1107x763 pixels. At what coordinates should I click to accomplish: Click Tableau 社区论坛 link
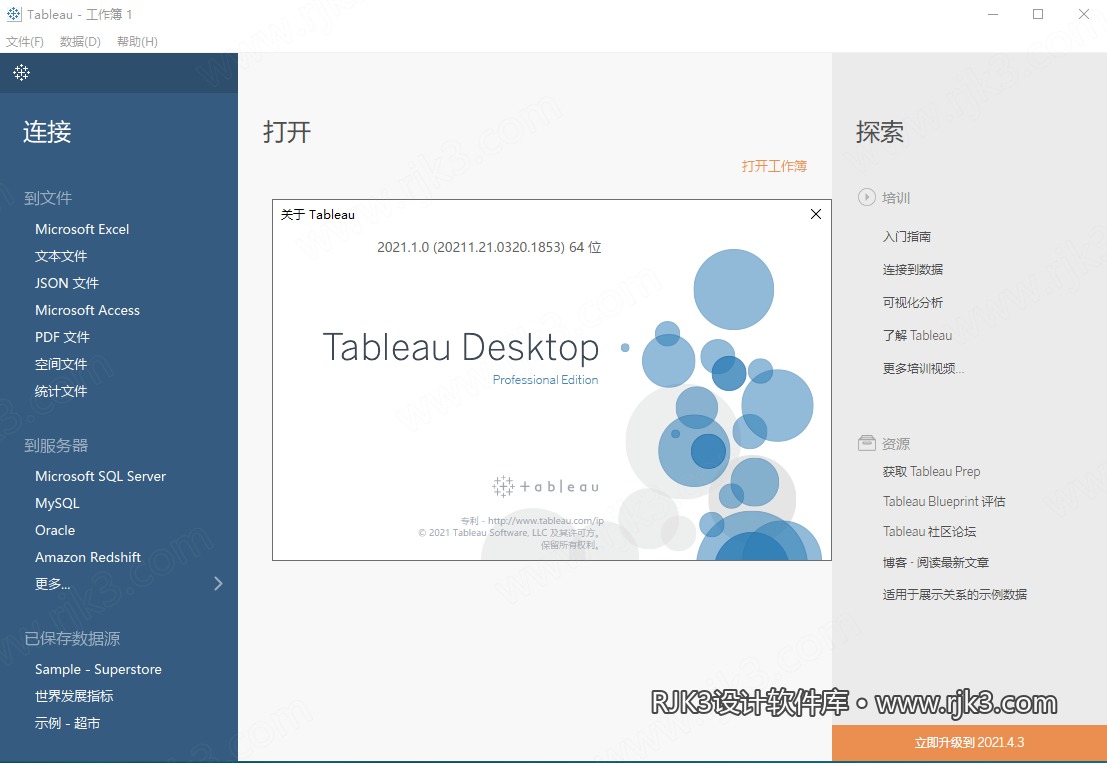tap(929, 531)
